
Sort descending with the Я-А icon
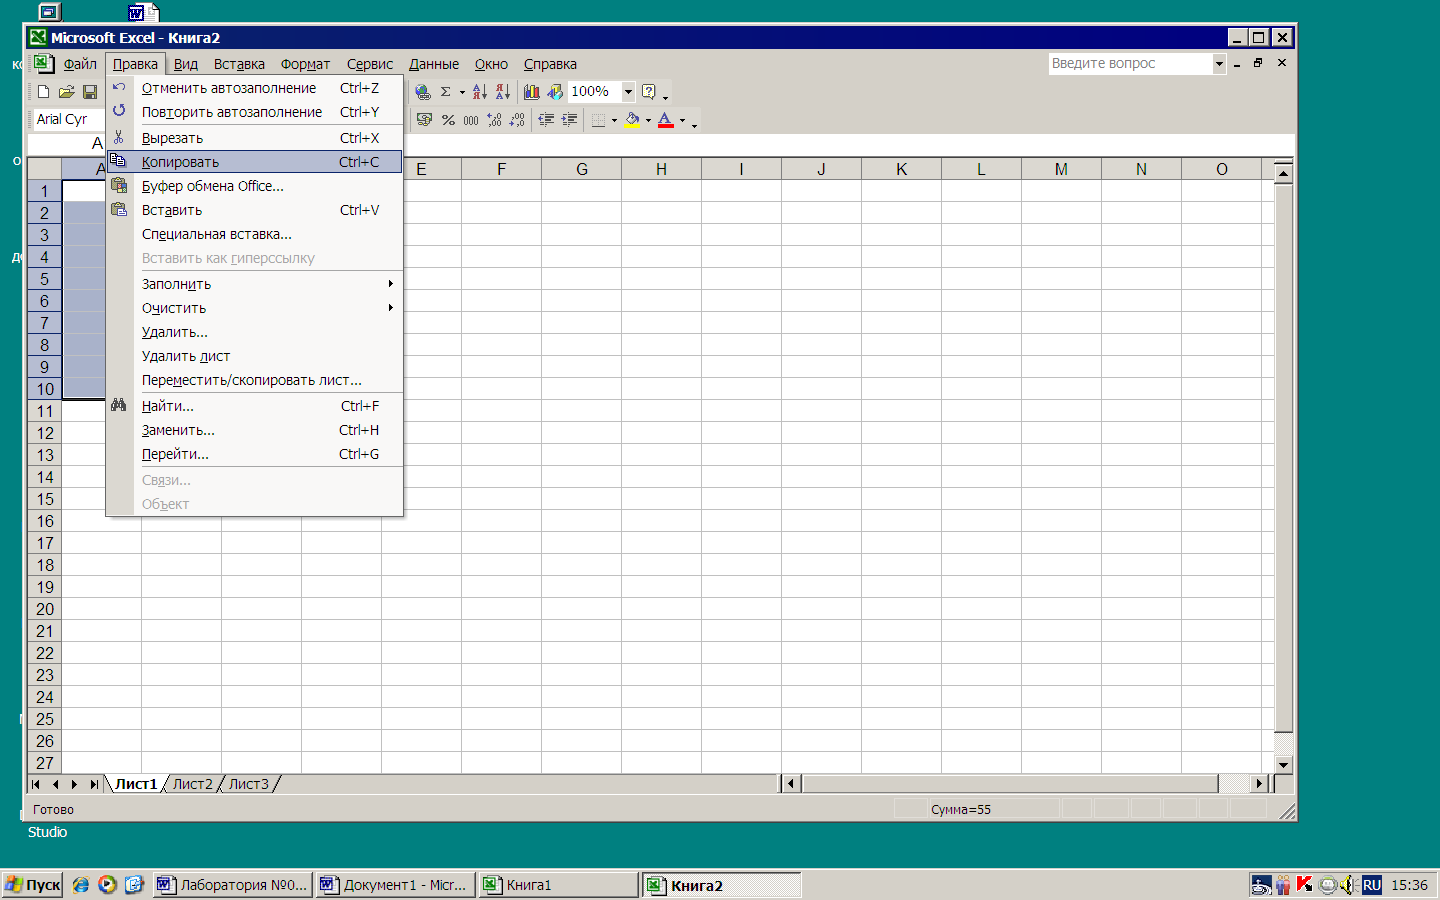tap(503, 92)
